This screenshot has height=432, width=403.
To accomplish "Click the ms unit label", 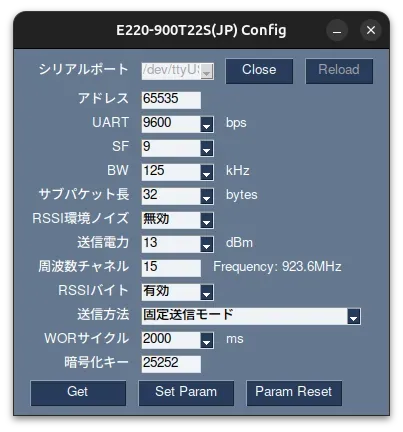I will pyautogui.click(x=235, y=339).
